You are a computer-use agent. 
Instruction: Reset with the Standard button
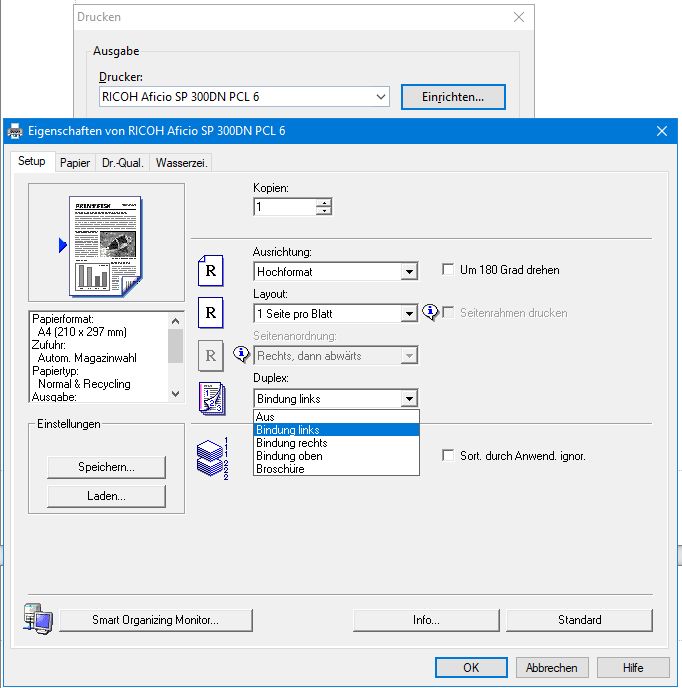[x=580, y=620]
